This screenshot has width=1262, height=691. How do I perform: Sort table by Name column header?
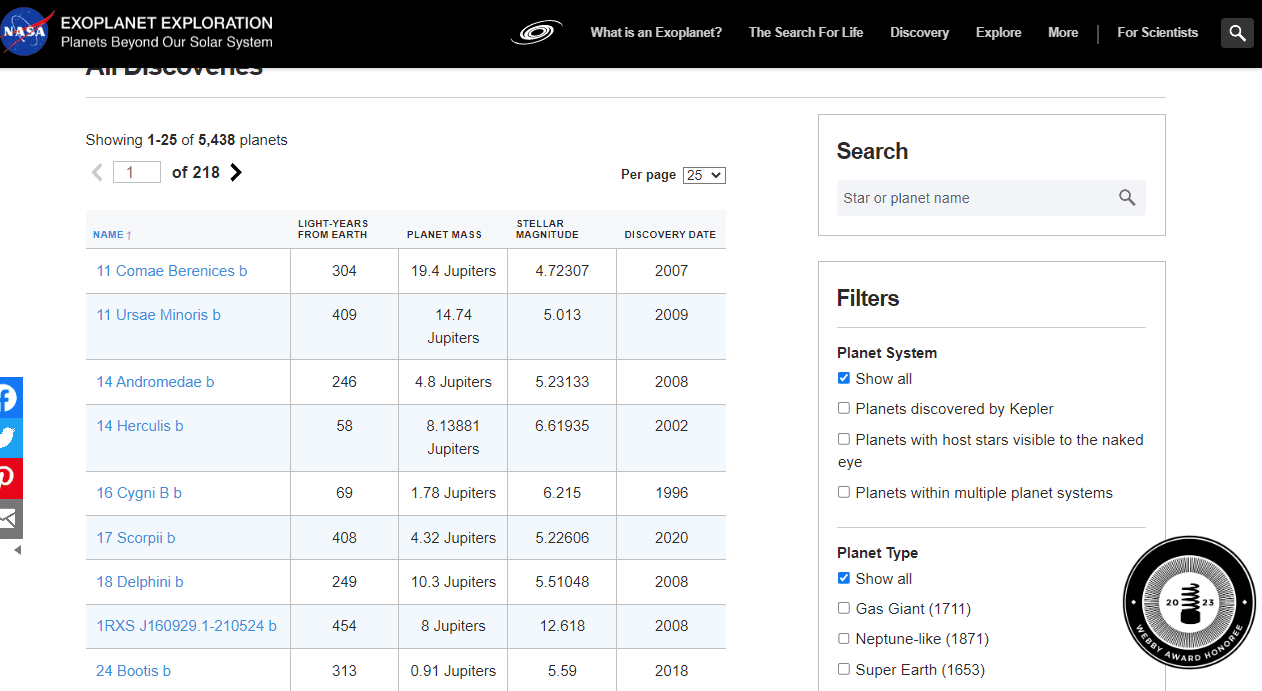(x=108, y=235)
